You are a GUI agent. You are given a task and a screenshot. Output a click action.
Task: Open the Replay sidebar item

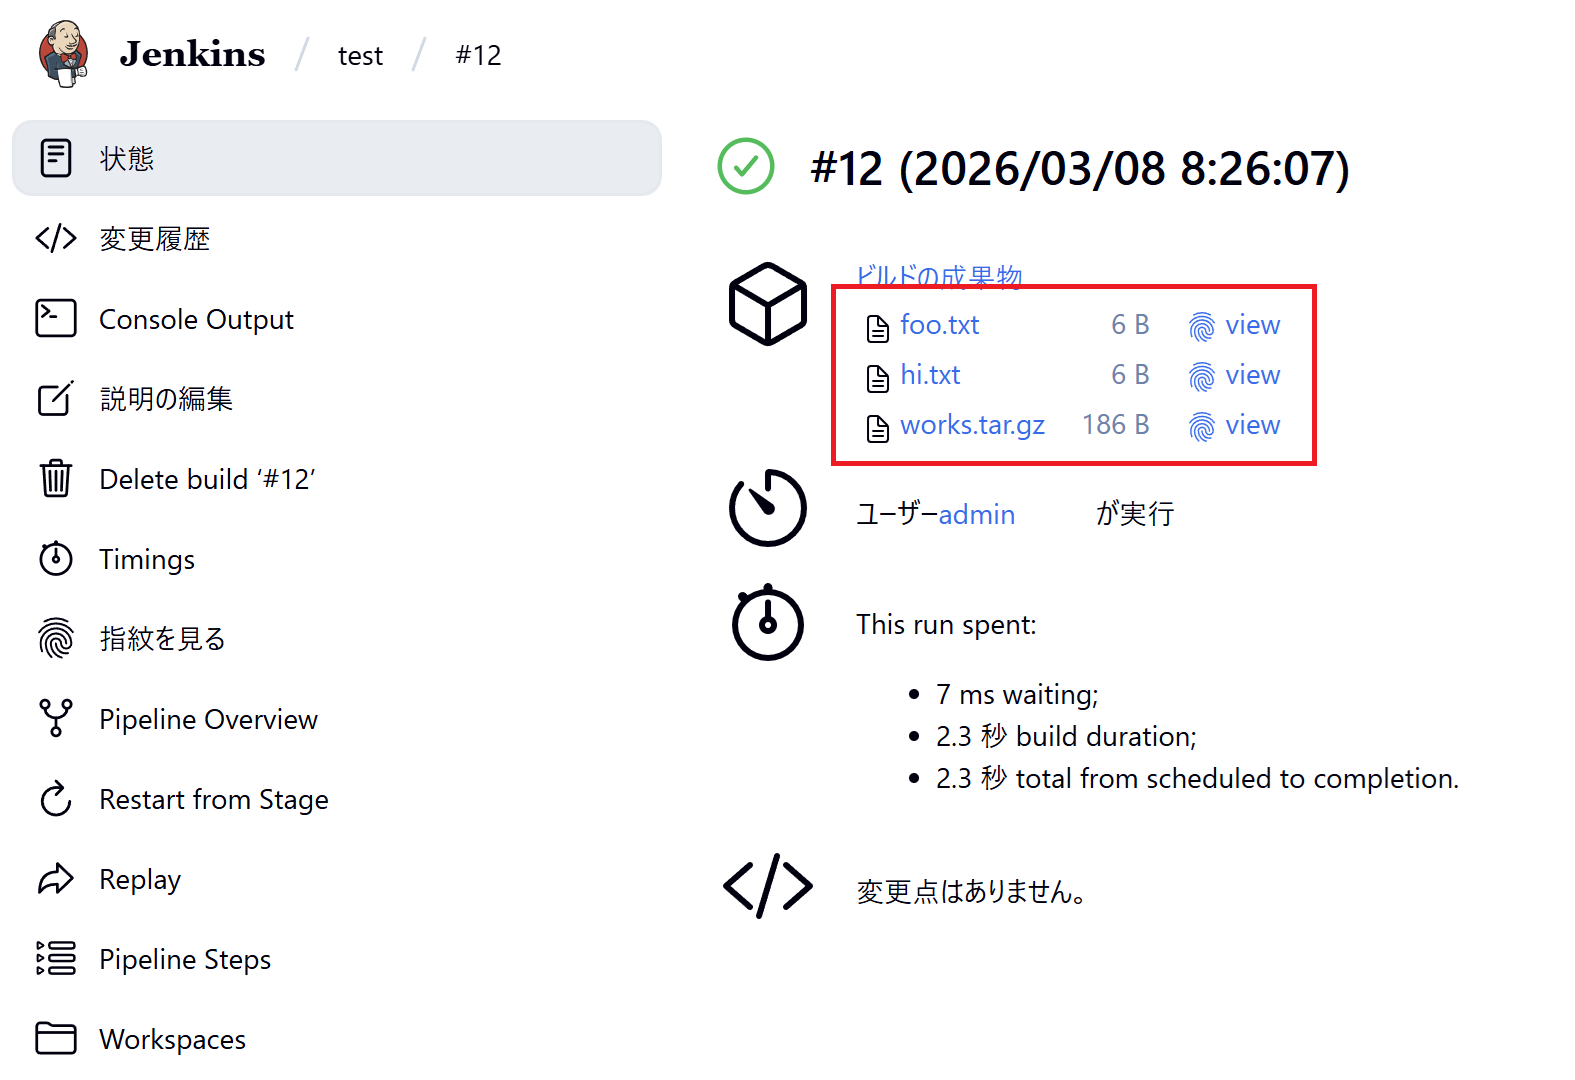(140, 879)
